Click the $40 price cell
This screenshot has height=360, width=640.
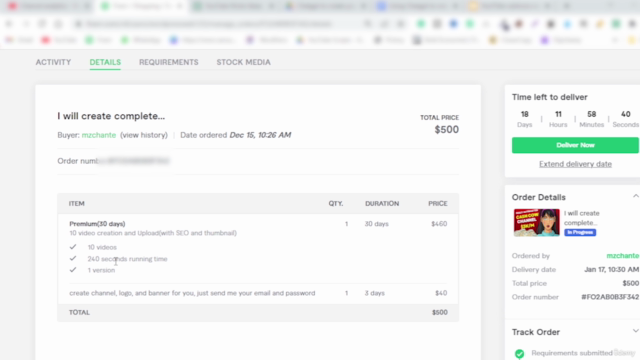click(441, 293)
